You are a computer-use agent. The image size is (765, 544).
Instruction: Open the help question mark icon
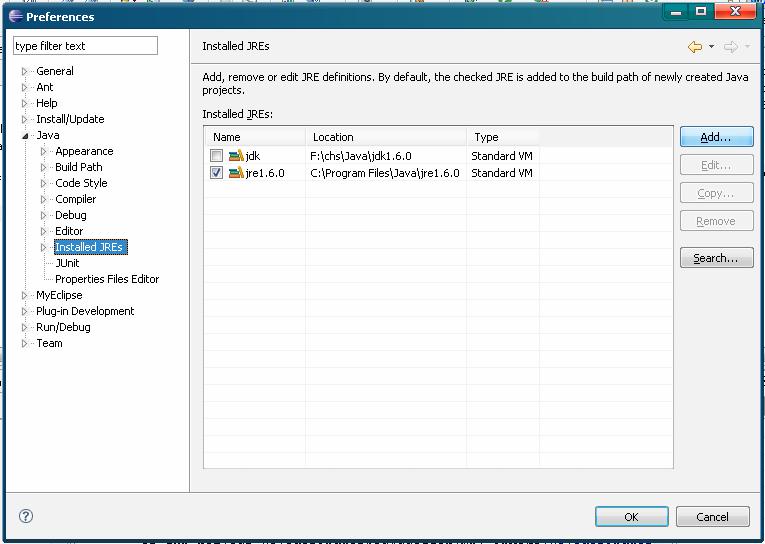coord(26,516)
